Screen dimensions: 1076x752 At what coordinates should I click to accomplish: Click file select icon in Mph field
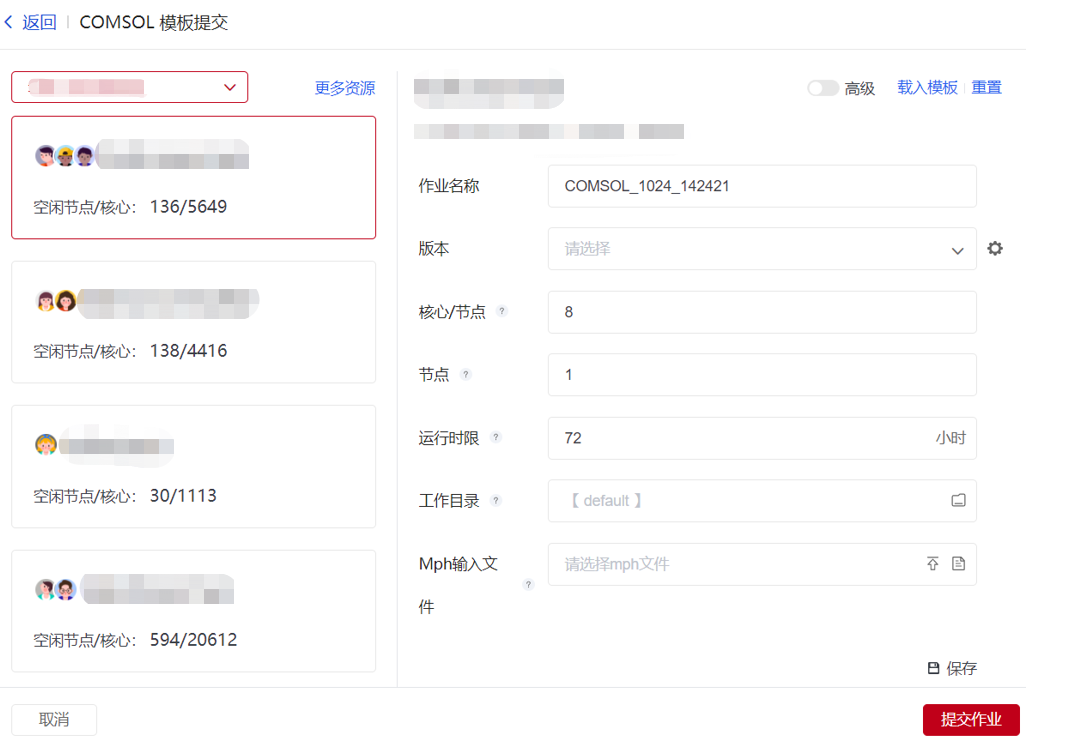pyautogui.click(x=959, y=563)
